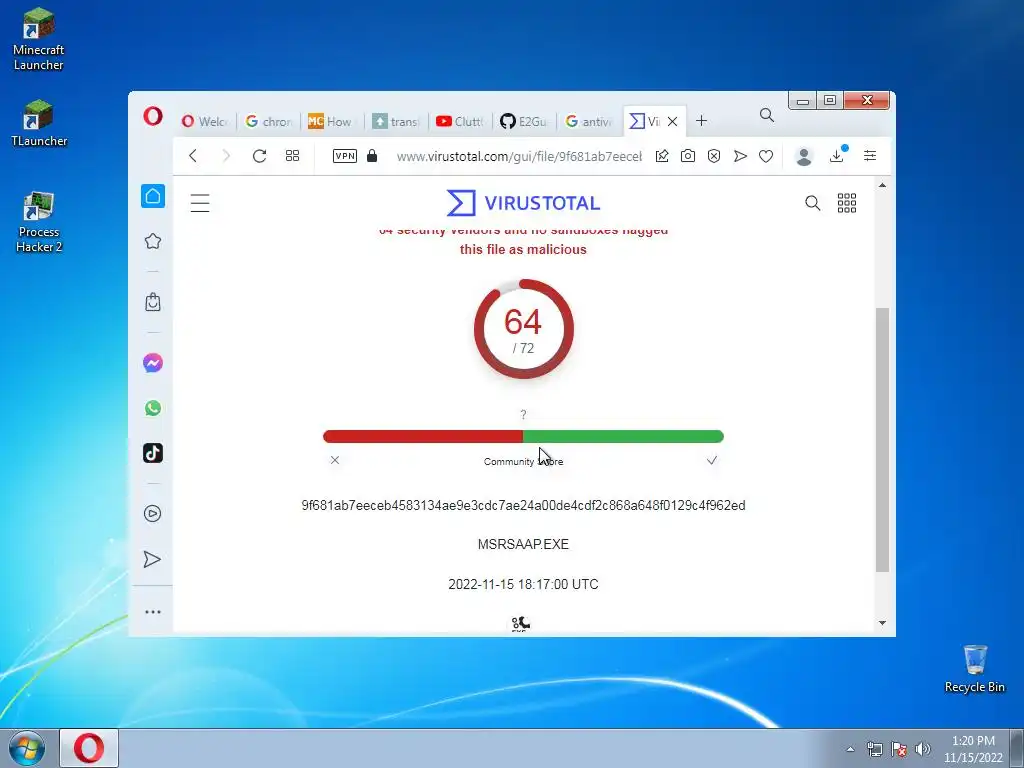Screen dimensions: 1024x768
Task: Click the 2022-11-15 18:17:00 UTC date
Action: pyautogui.click(x=523, y=584)
